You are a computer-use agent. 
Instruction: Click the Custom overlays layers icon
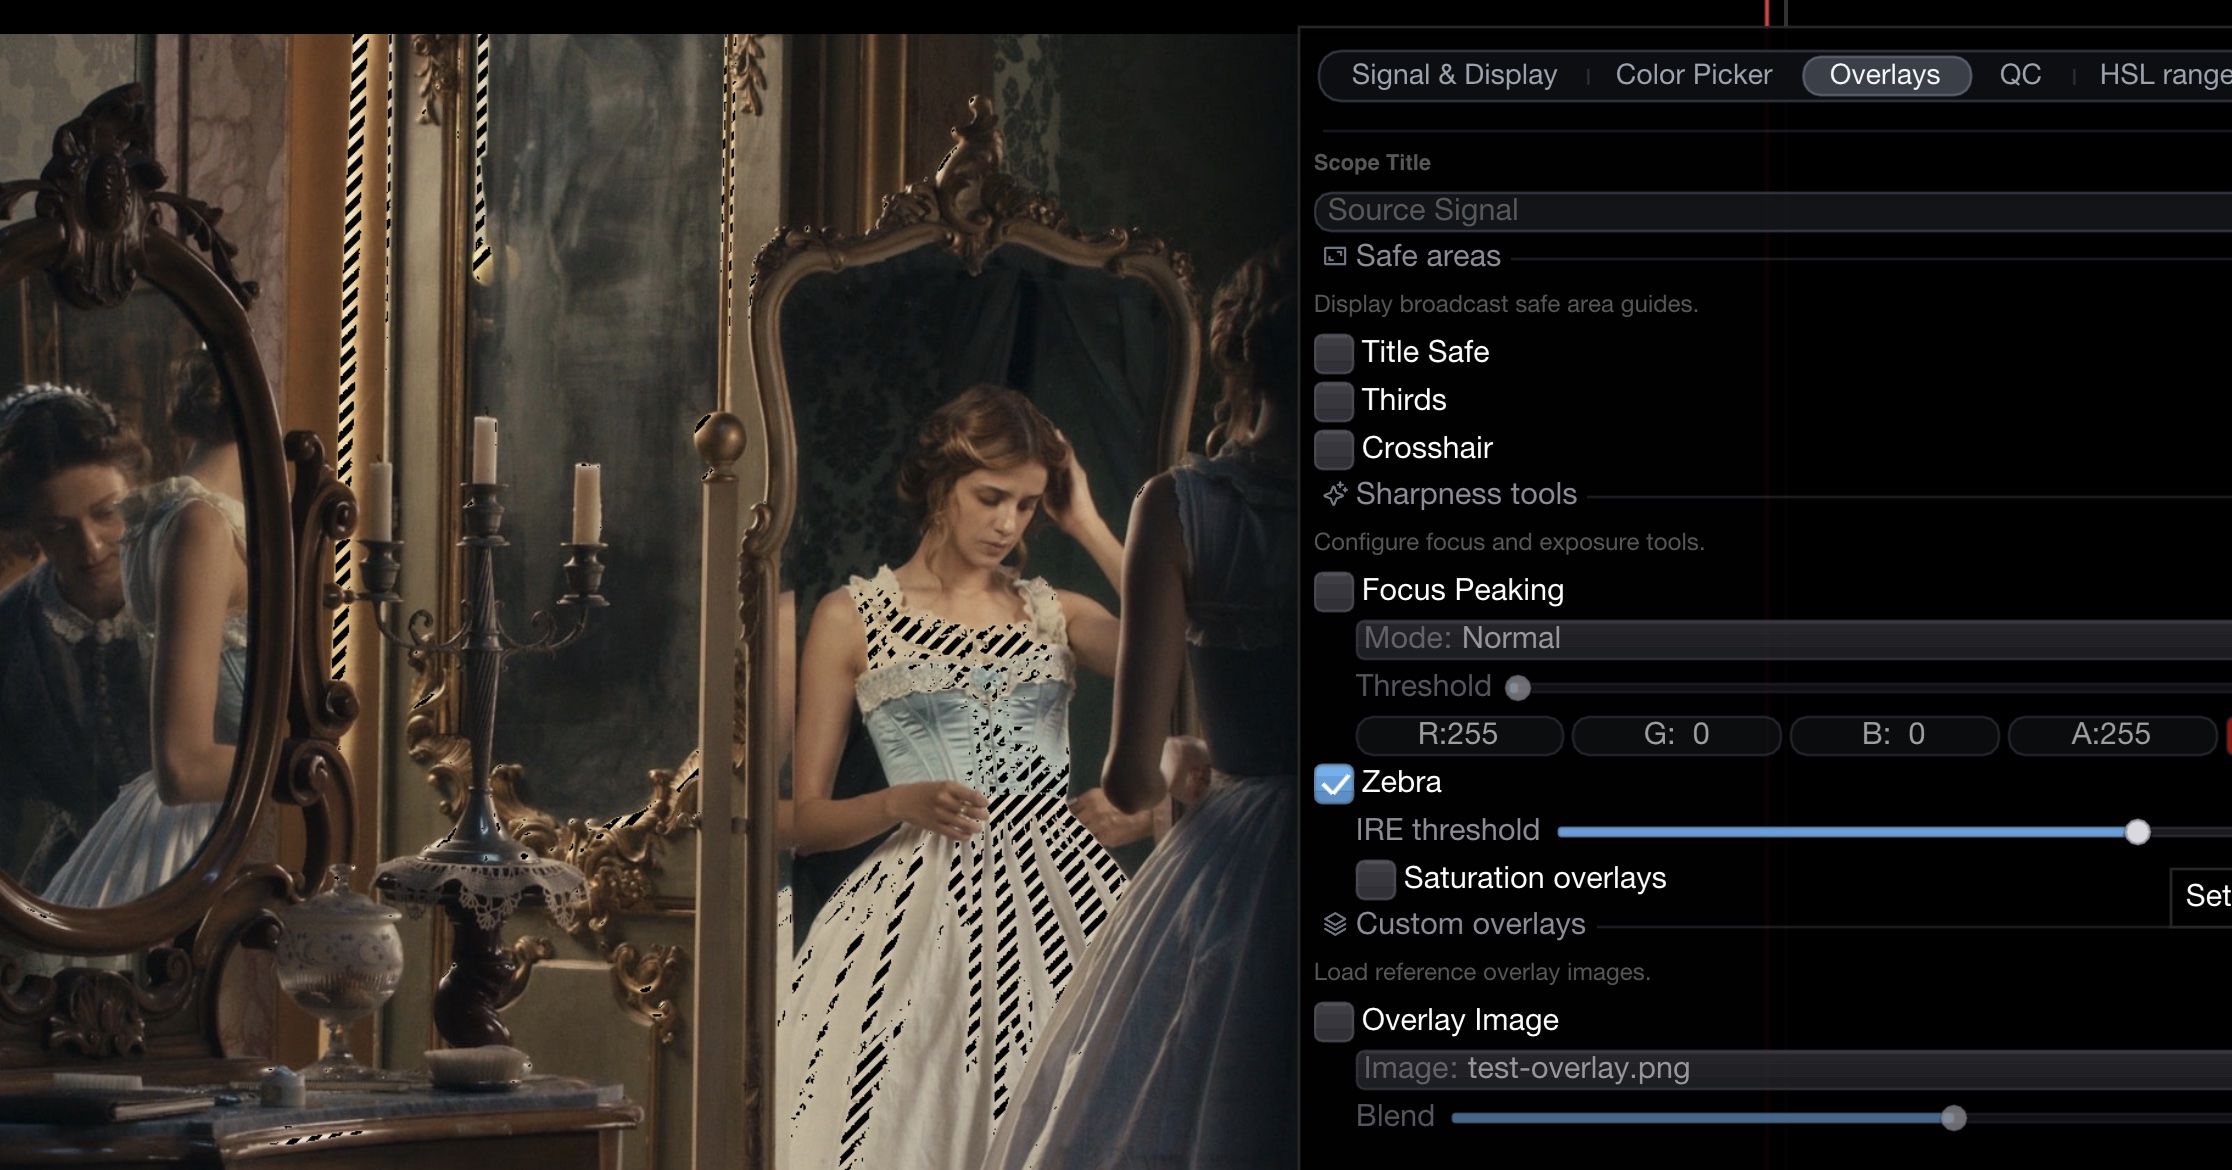[1334, 924]
